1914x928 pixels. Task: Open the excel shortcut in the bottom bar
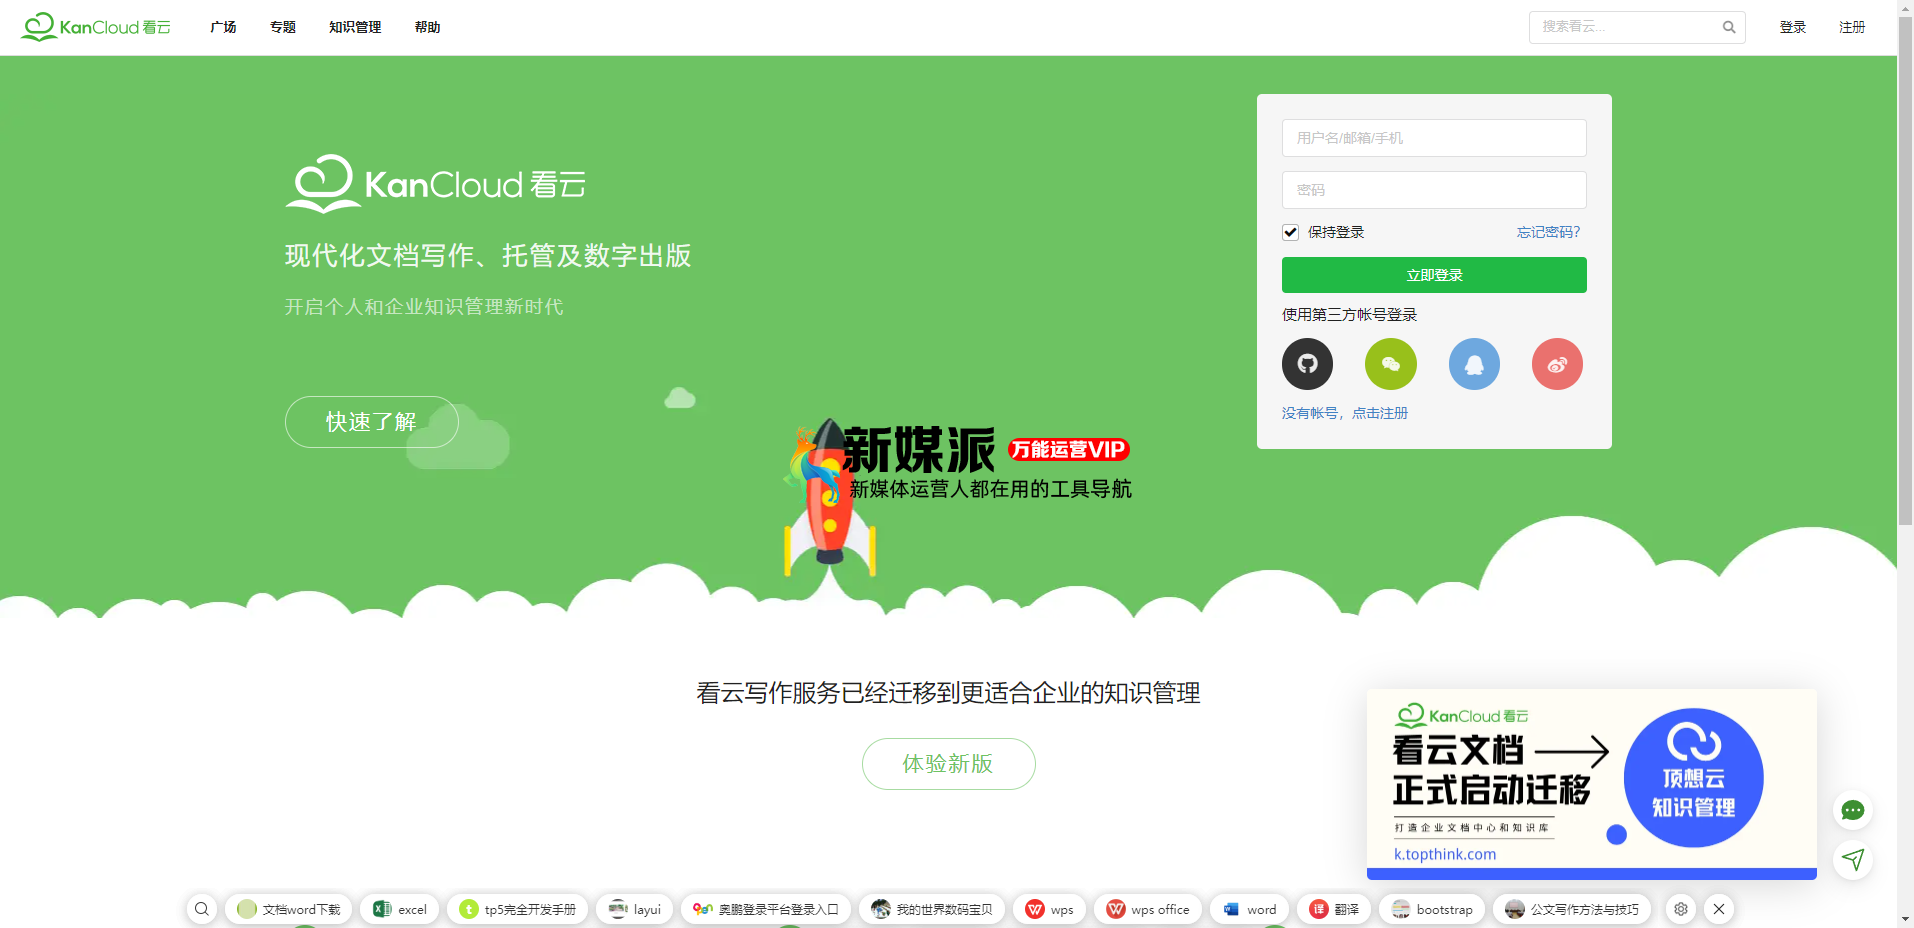tap(400, 909)
